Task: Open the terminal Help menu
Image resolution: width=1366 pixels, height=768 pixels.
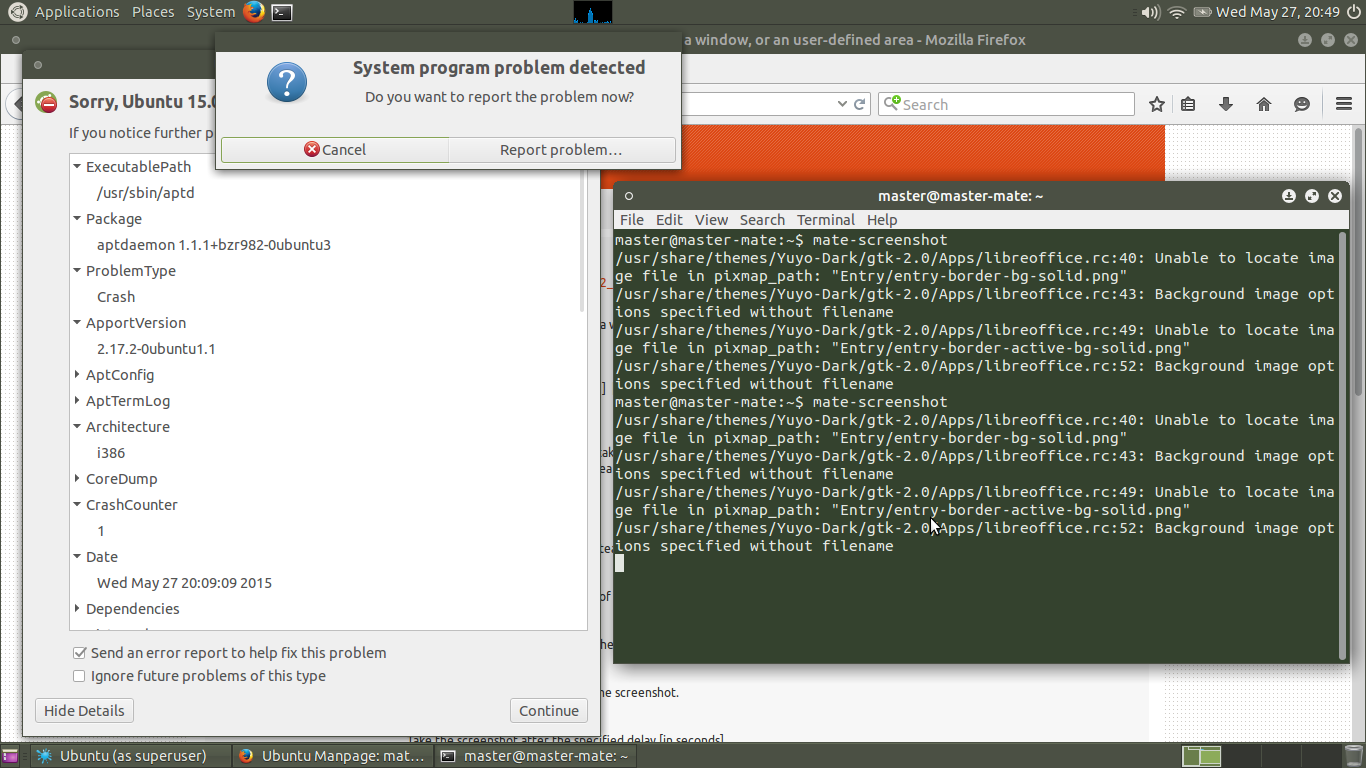Action: [x=882, y=220]
